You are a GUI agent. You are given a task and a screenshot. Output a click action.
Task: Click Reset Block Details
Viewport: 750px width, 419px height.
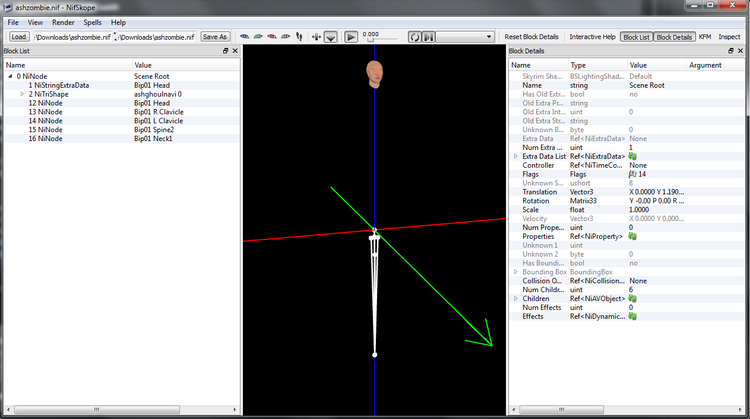tap(531, 37)
